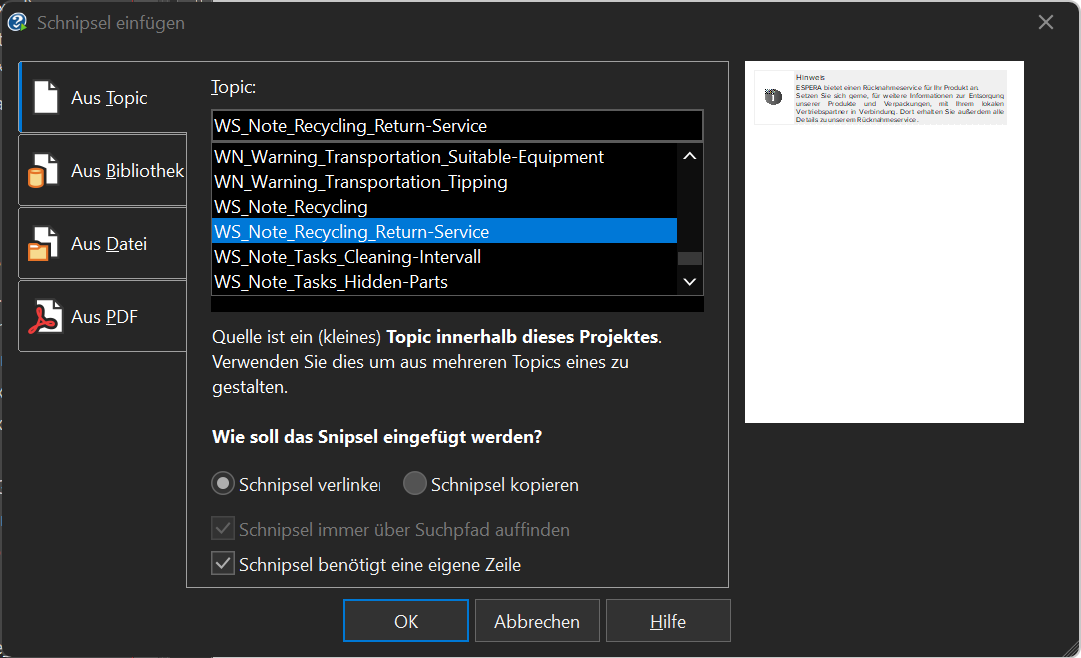Switch to the Aus Bibliothek tab
The width and height of the screenshot is (1081, 658).
click(x=103, y=170)
